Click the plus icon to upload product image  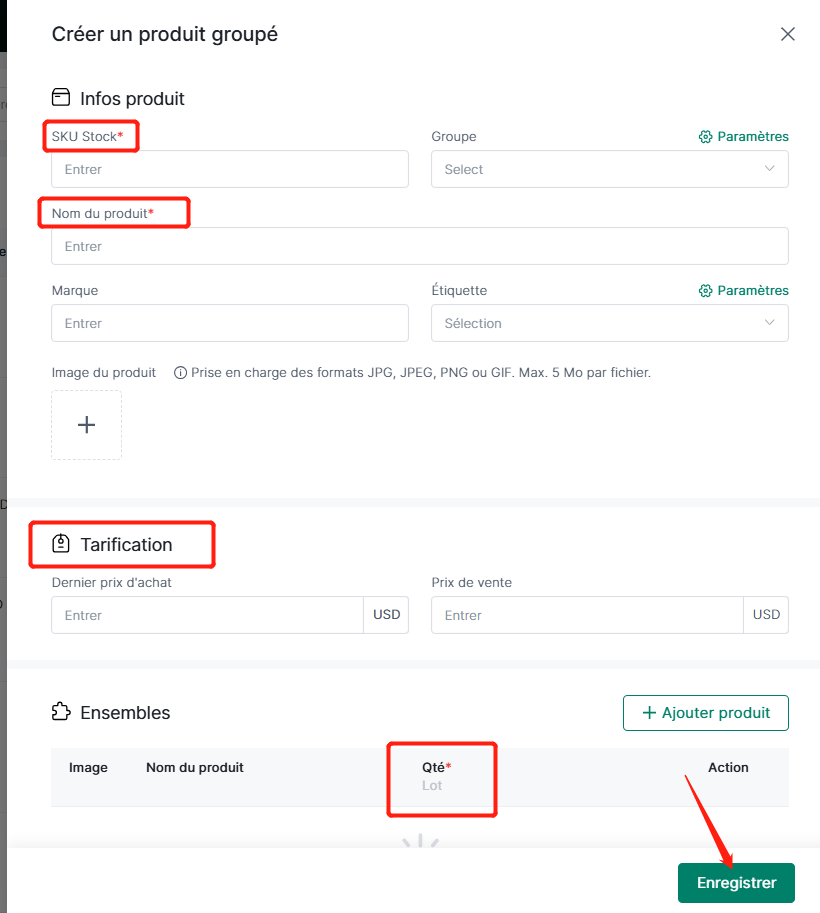tap(87, 424)
